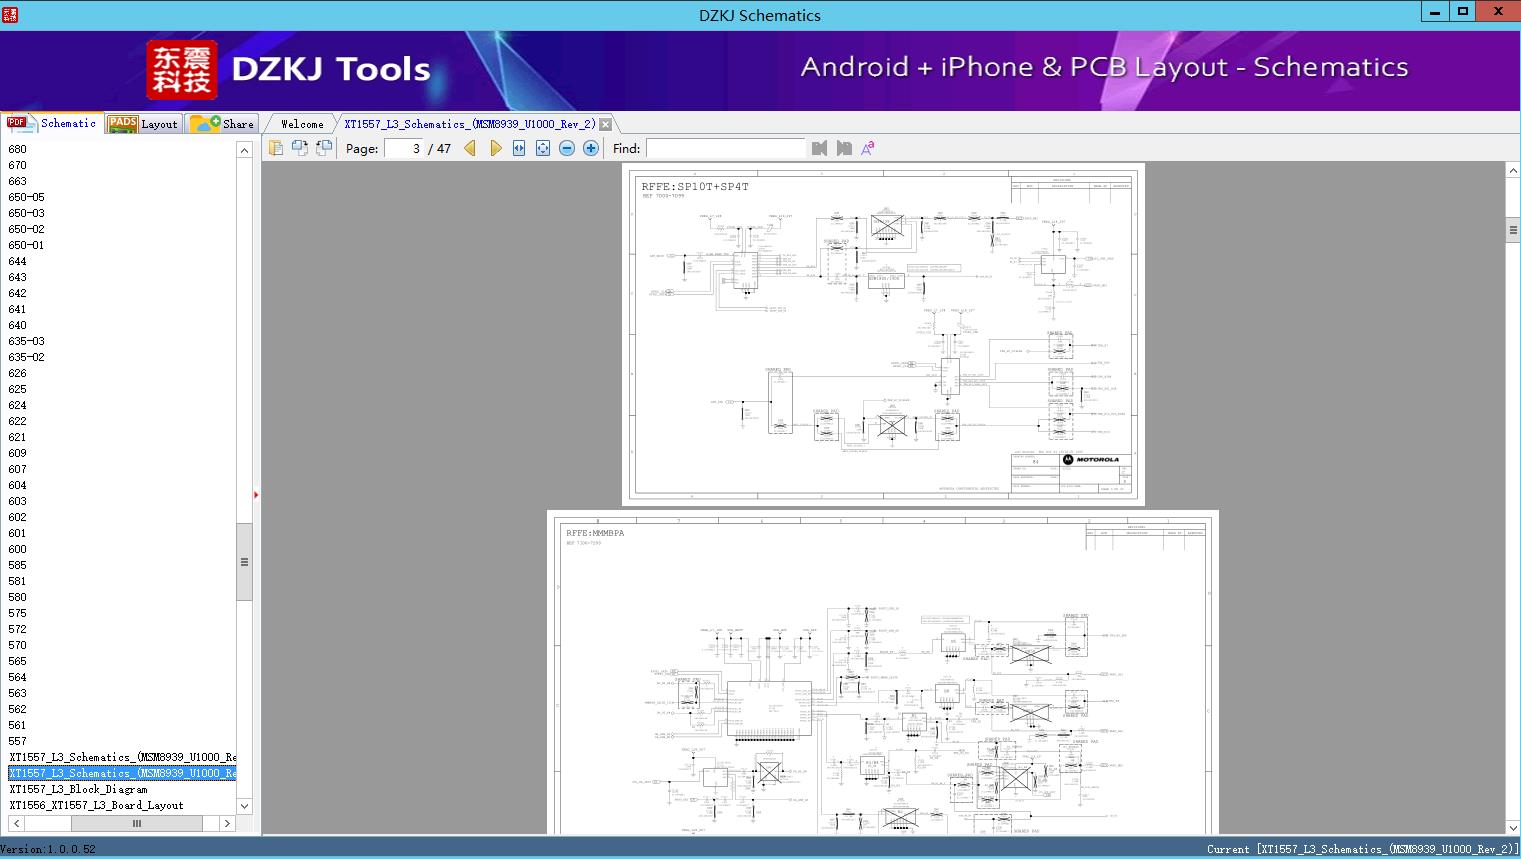
Task: Switch to the Welcome document tab
Action: (302, 124)
